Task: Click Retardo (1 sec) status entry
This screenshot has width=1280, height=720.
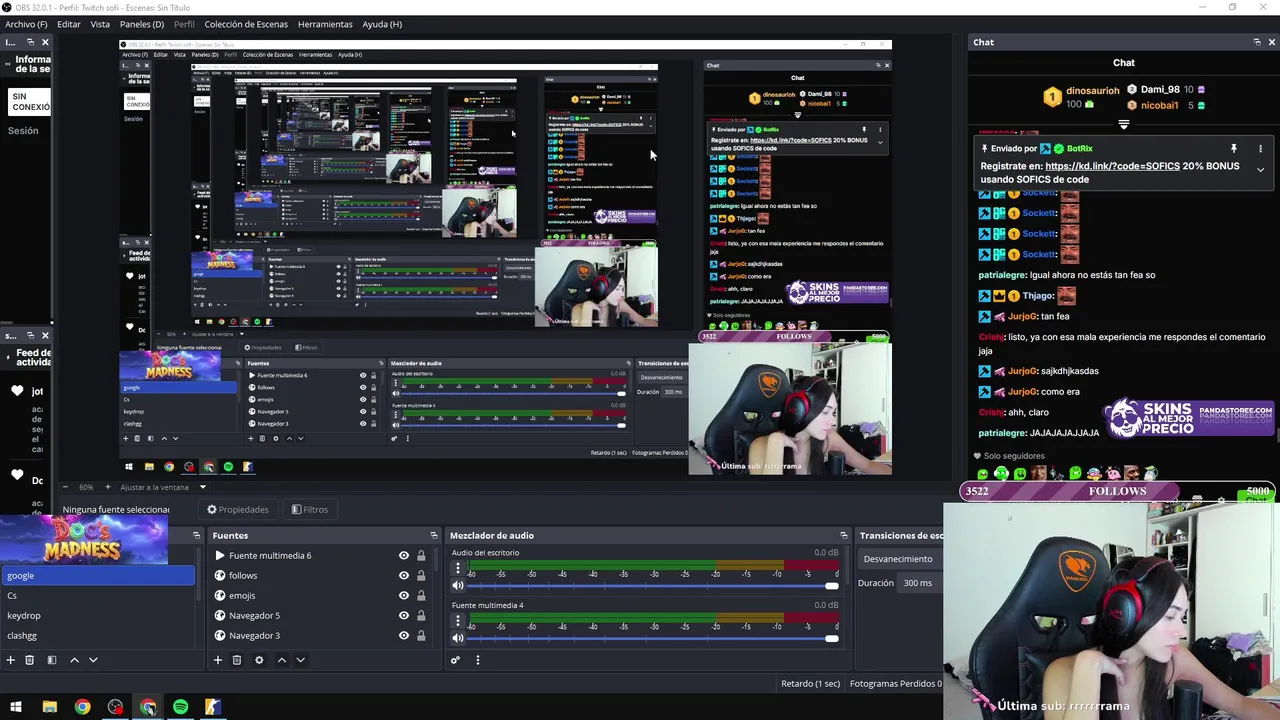Action: pos(810,684)
